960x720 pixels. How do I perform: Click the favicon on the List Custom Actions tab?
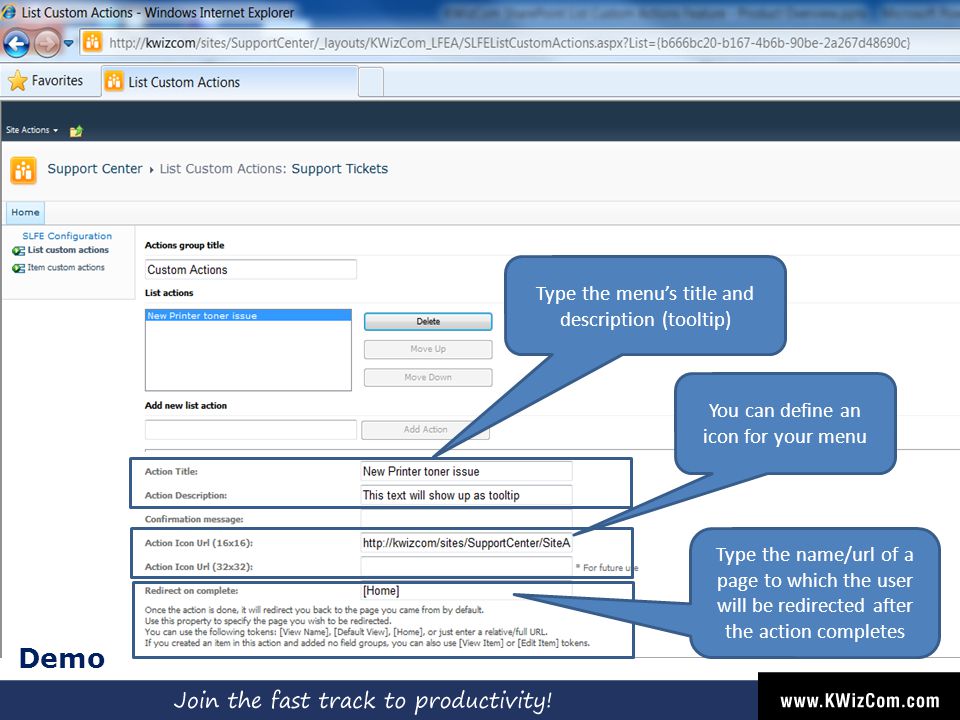point(114,81)
